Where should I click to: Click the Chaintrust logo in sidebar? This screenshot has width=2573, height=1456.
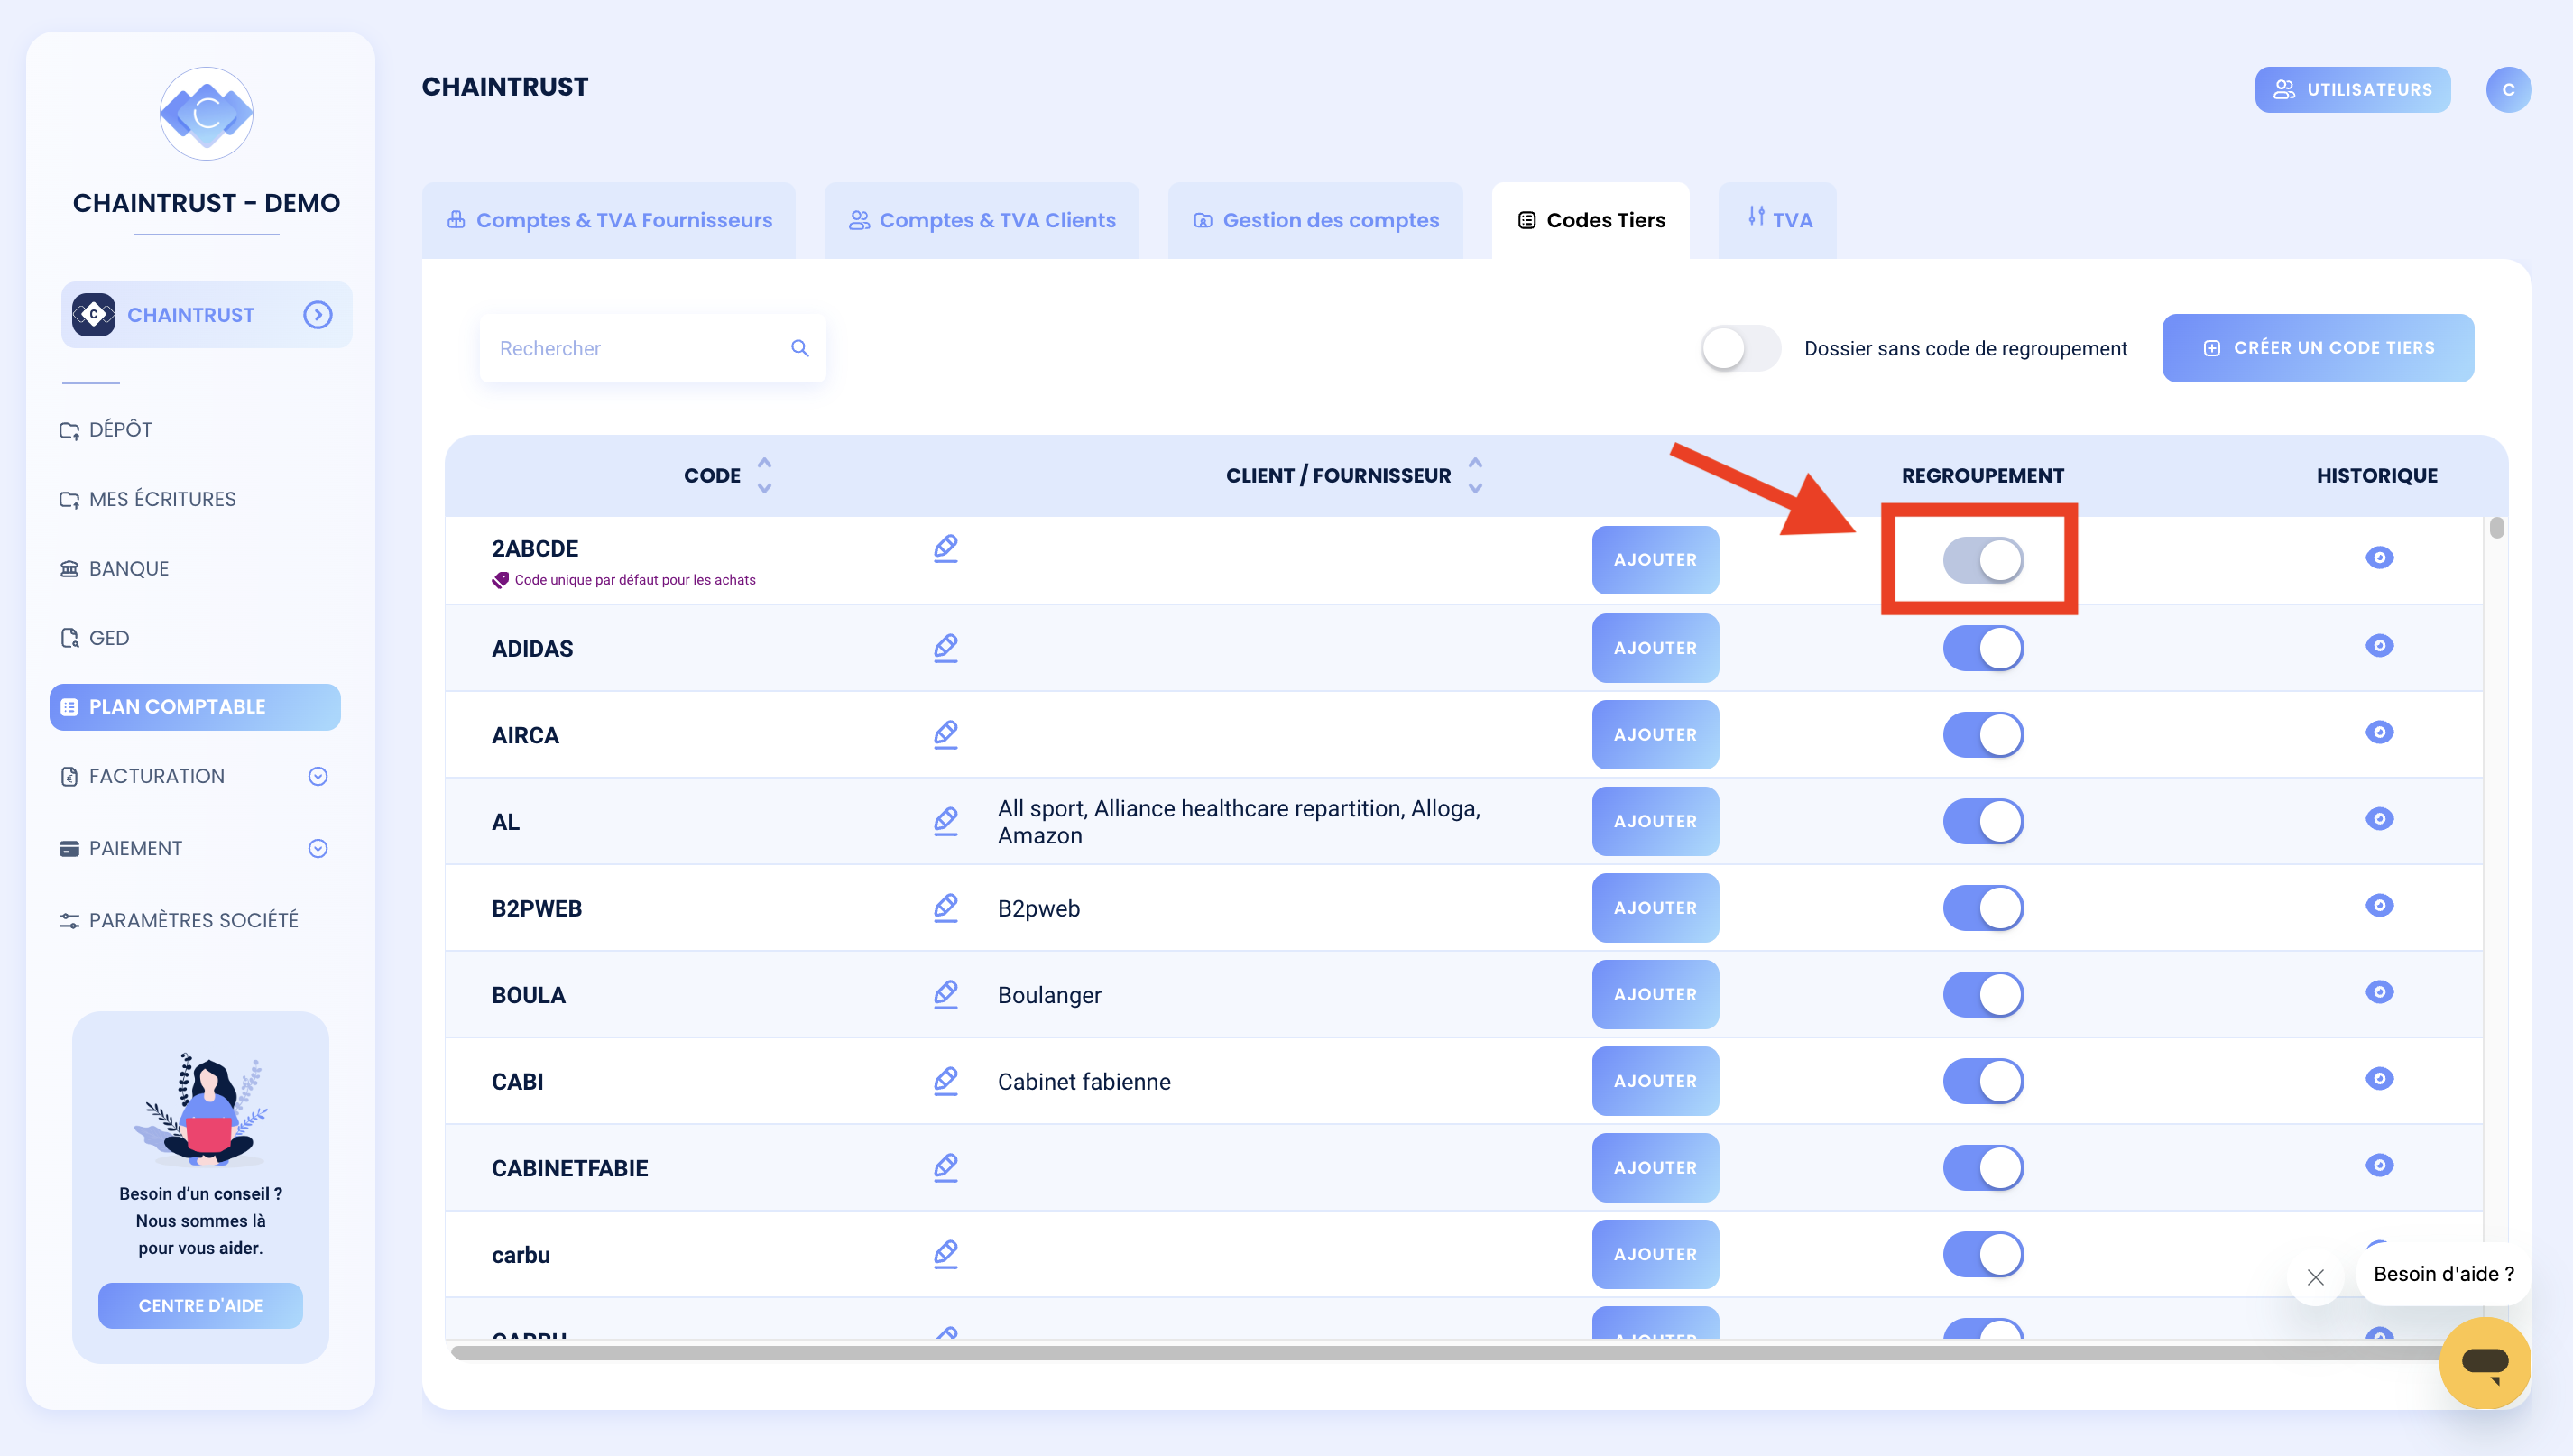click(206, 113)
